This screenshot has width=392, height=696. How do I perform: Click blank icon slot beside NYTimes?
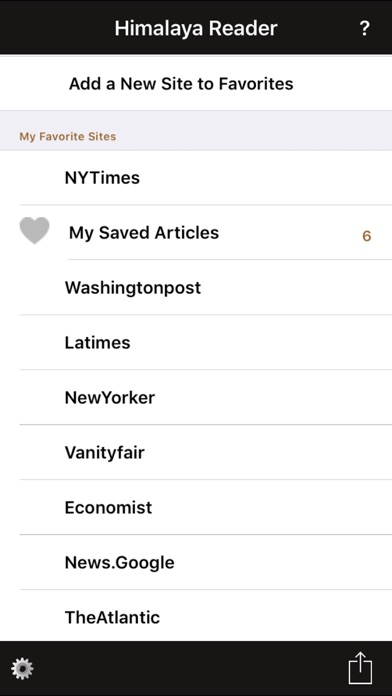(34, 178)
